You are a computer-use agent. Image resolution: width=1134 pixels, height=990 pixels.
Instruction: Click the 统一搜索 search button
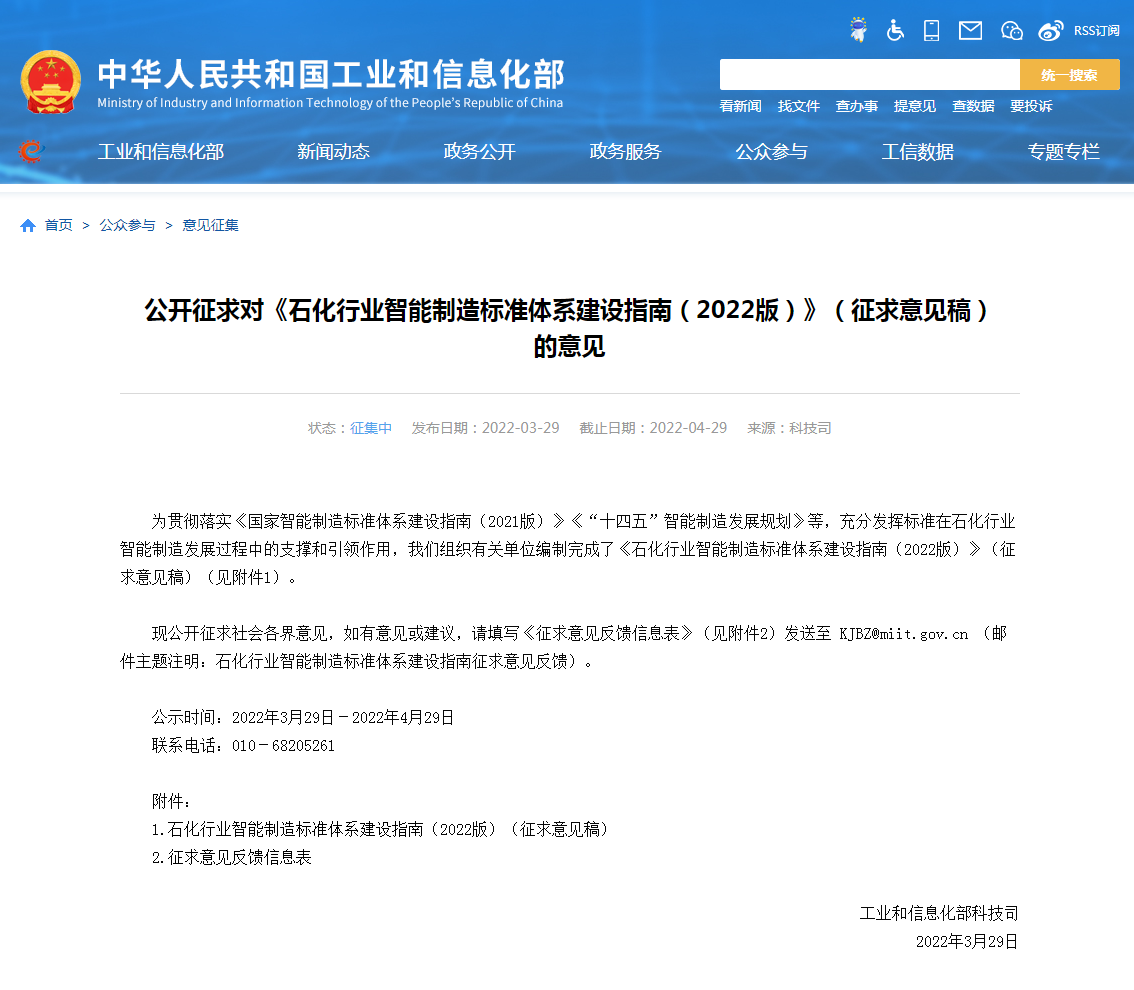(1070, 74)
